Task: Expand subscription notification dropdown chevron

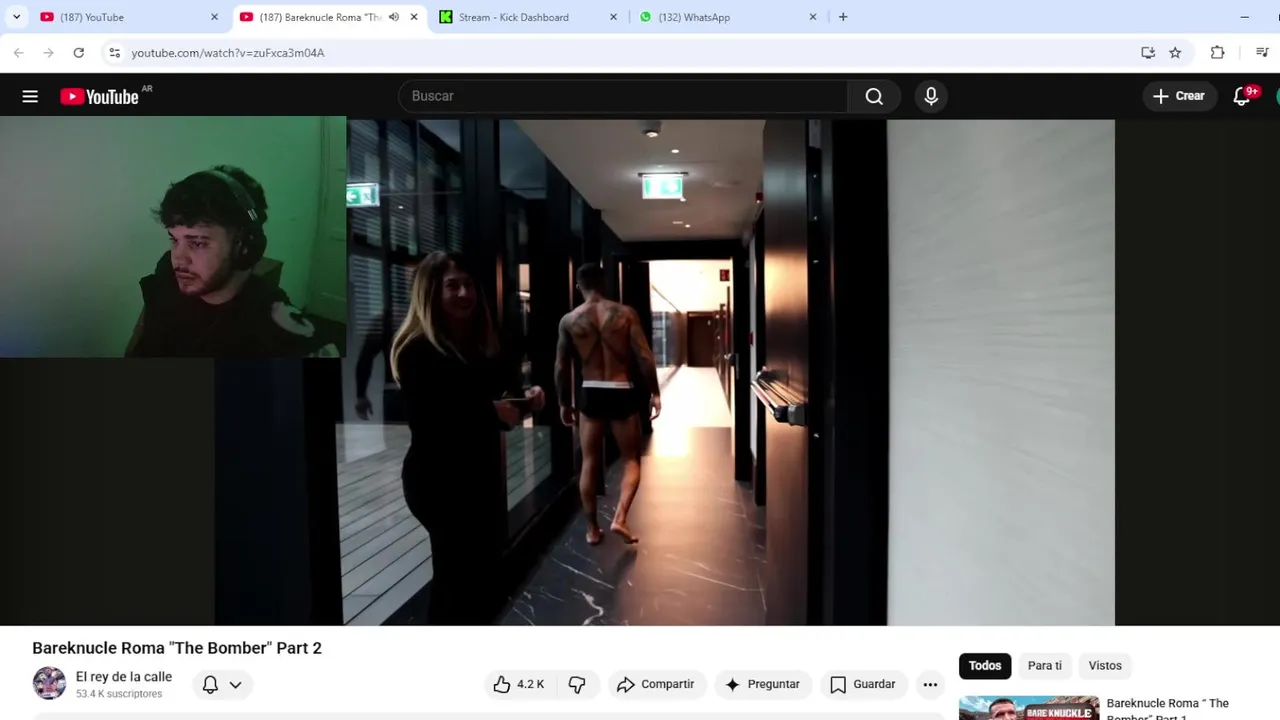Action: [235, 685]
